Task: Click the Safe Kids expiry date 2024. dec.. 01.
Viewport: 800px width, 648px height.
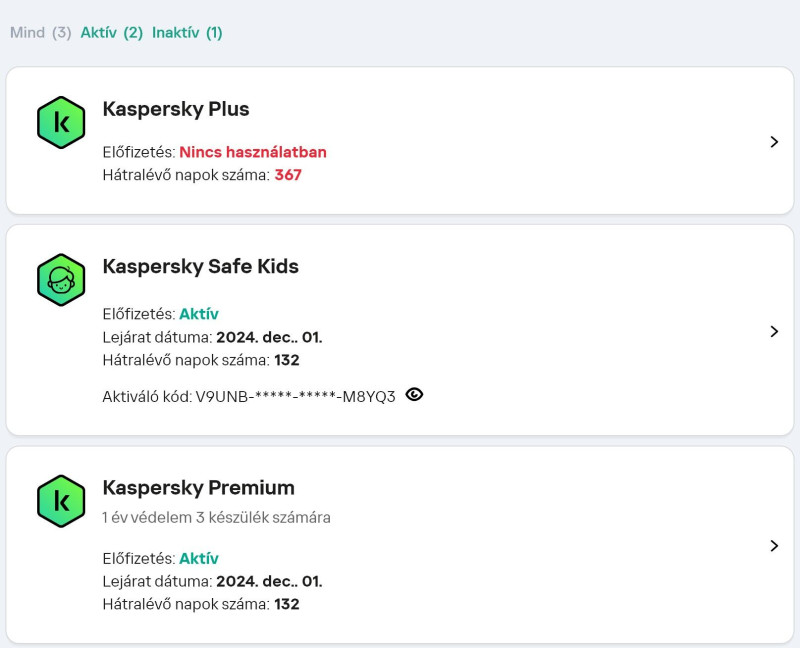Action: pyautogui.click(x=269, y=337)
